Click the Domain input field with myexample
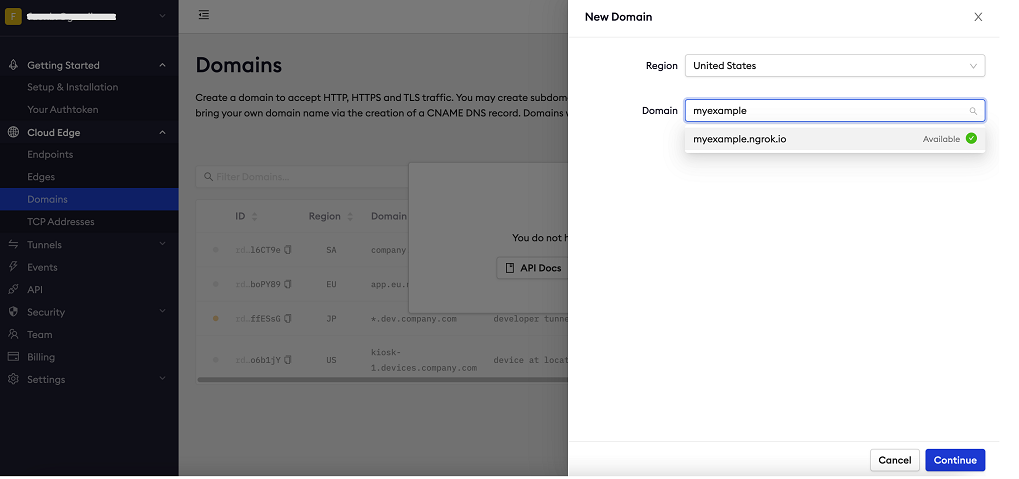The image size is (1019, 479). click(x=834, y=111)
